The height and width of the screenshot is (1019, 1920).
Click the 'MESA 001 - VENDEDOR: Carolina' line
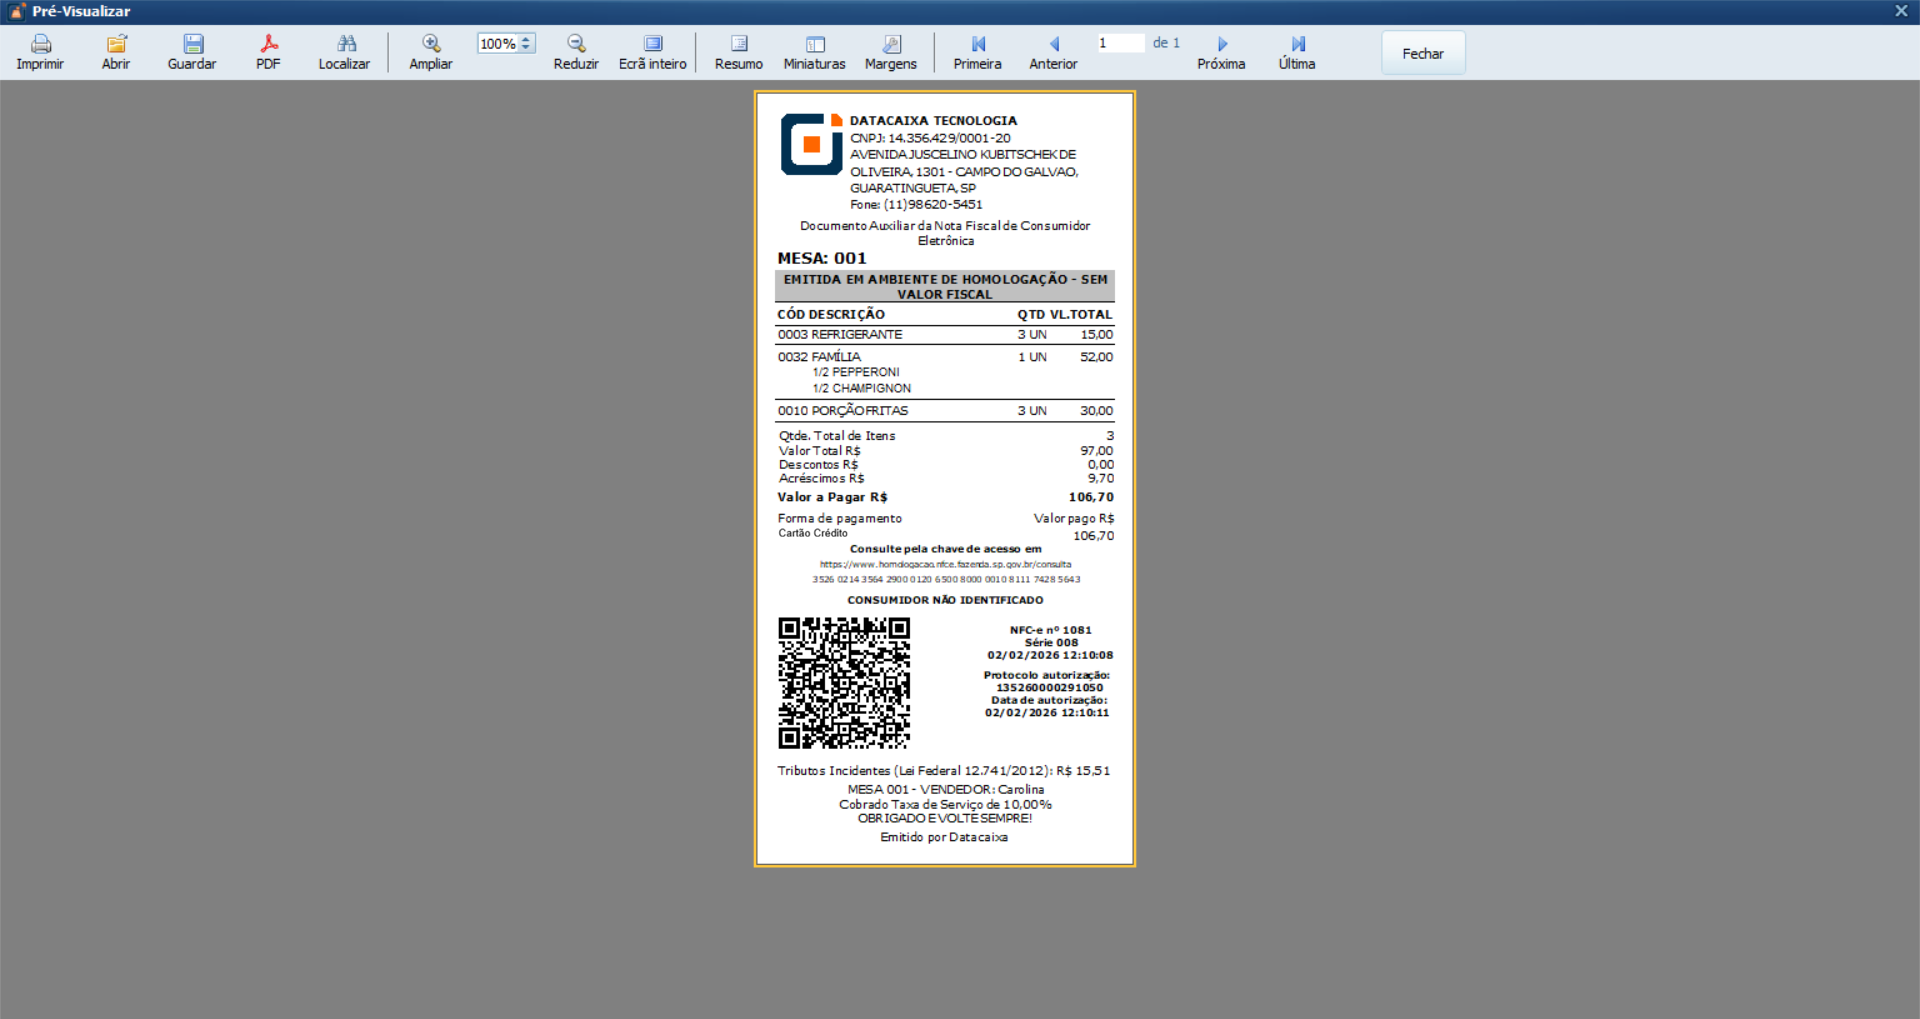coord(946,789)
